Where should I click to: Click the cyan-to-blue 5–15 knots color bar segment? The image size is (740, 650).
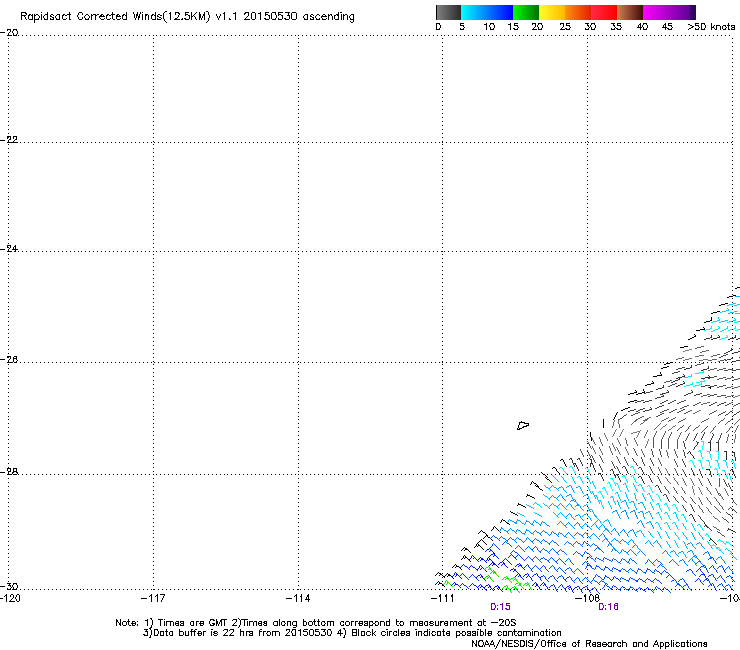pos(487,12)
